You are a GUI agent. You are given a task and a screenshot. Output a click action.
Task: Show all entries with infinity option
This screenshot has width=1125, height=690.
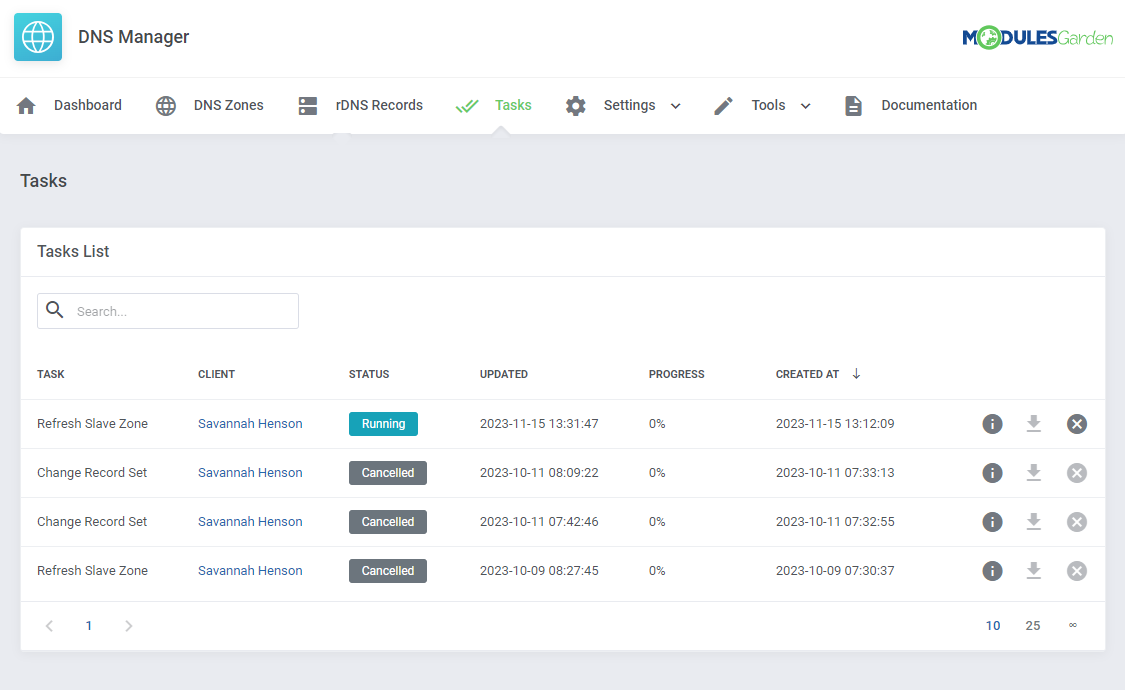coord(1073,625)
